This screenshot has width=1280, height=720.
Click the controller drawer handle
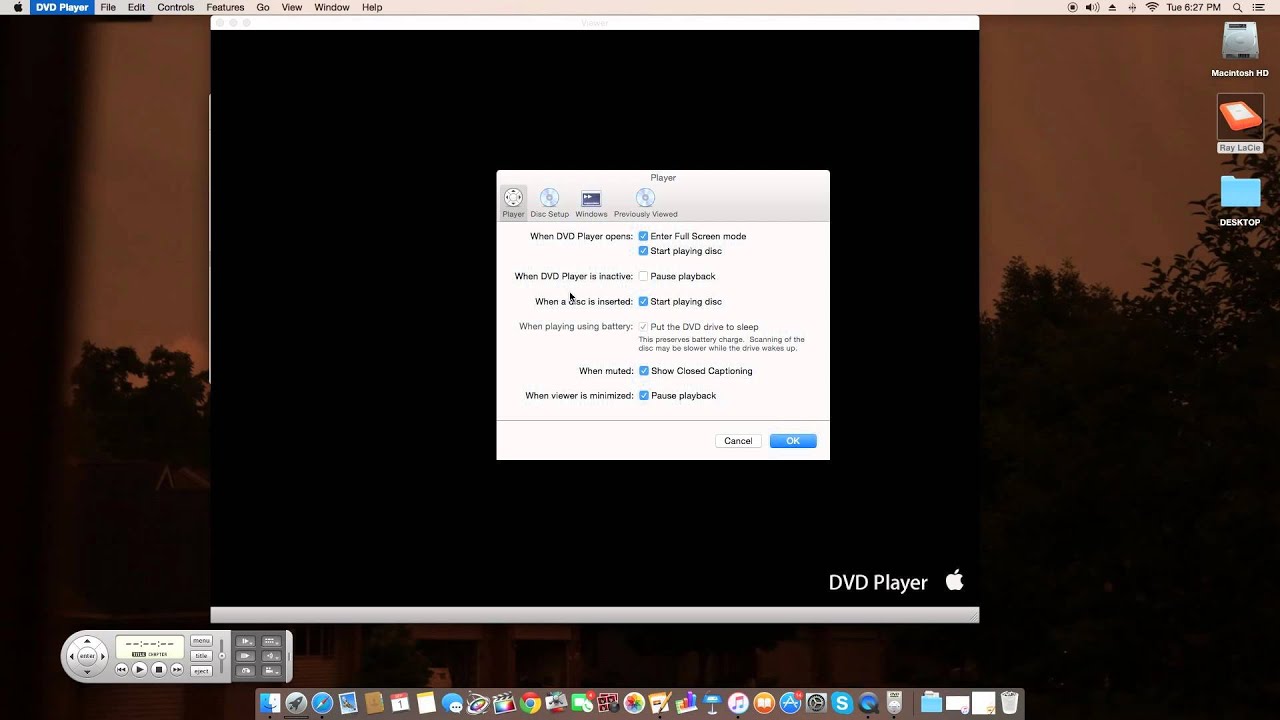tap(289, 656)
